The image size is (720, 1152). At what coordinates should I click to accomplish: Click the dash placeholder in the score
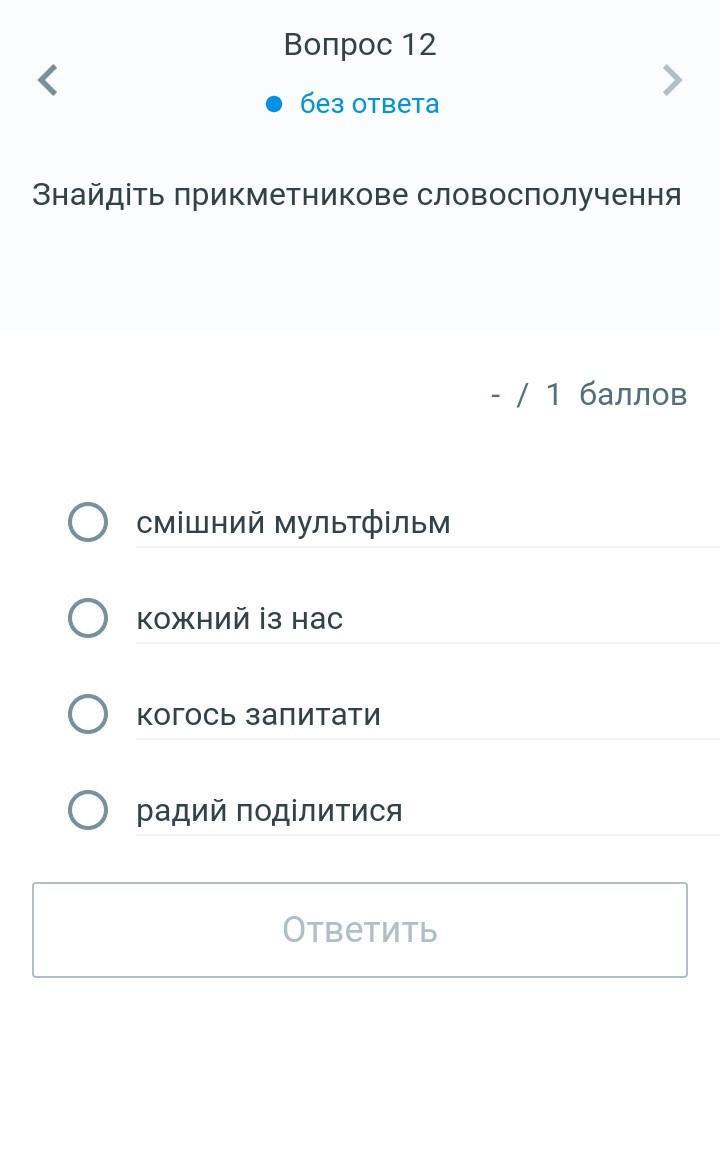tap(495, 395)
